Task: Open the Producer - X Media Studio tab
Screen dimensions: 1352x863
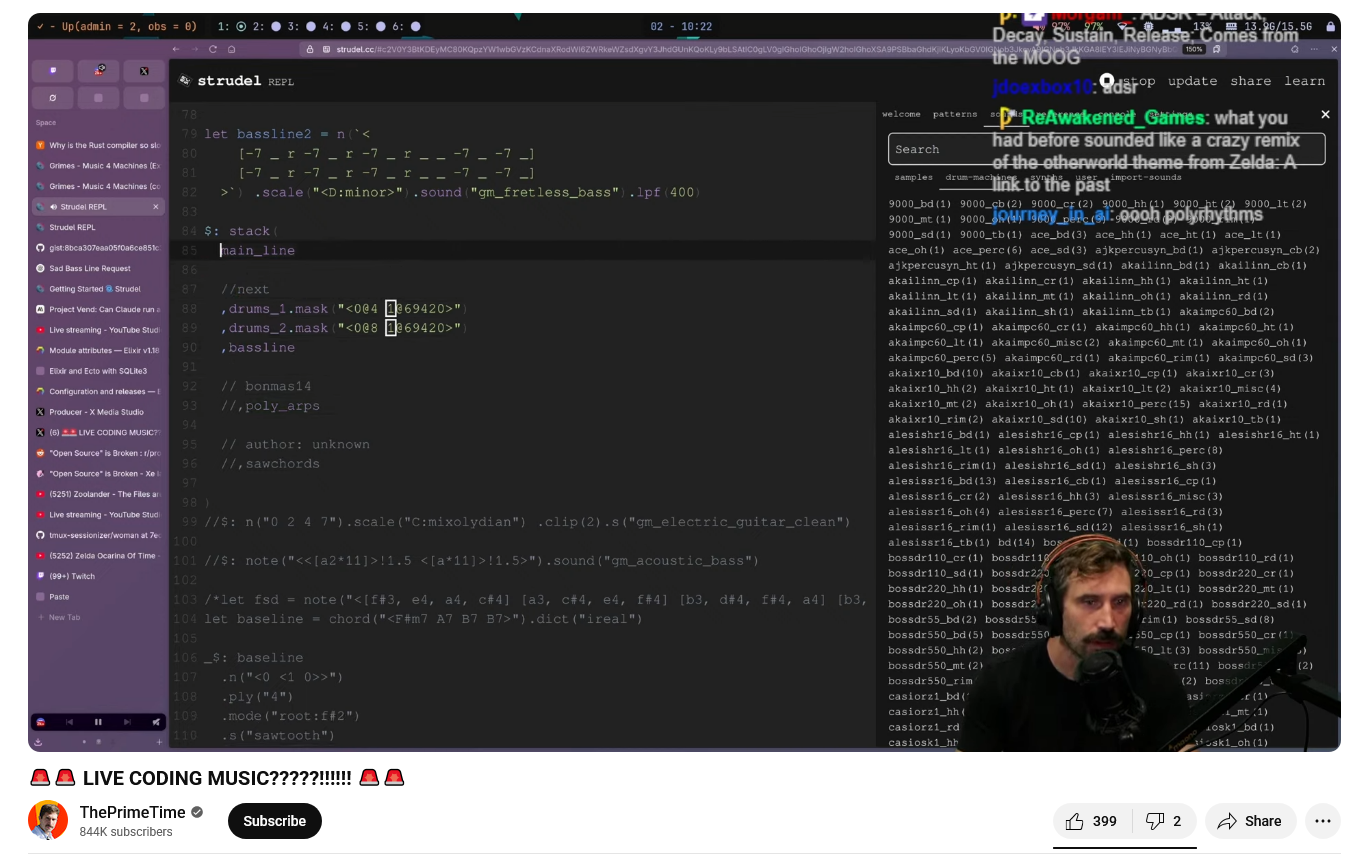Action: (x=98, y=412)
